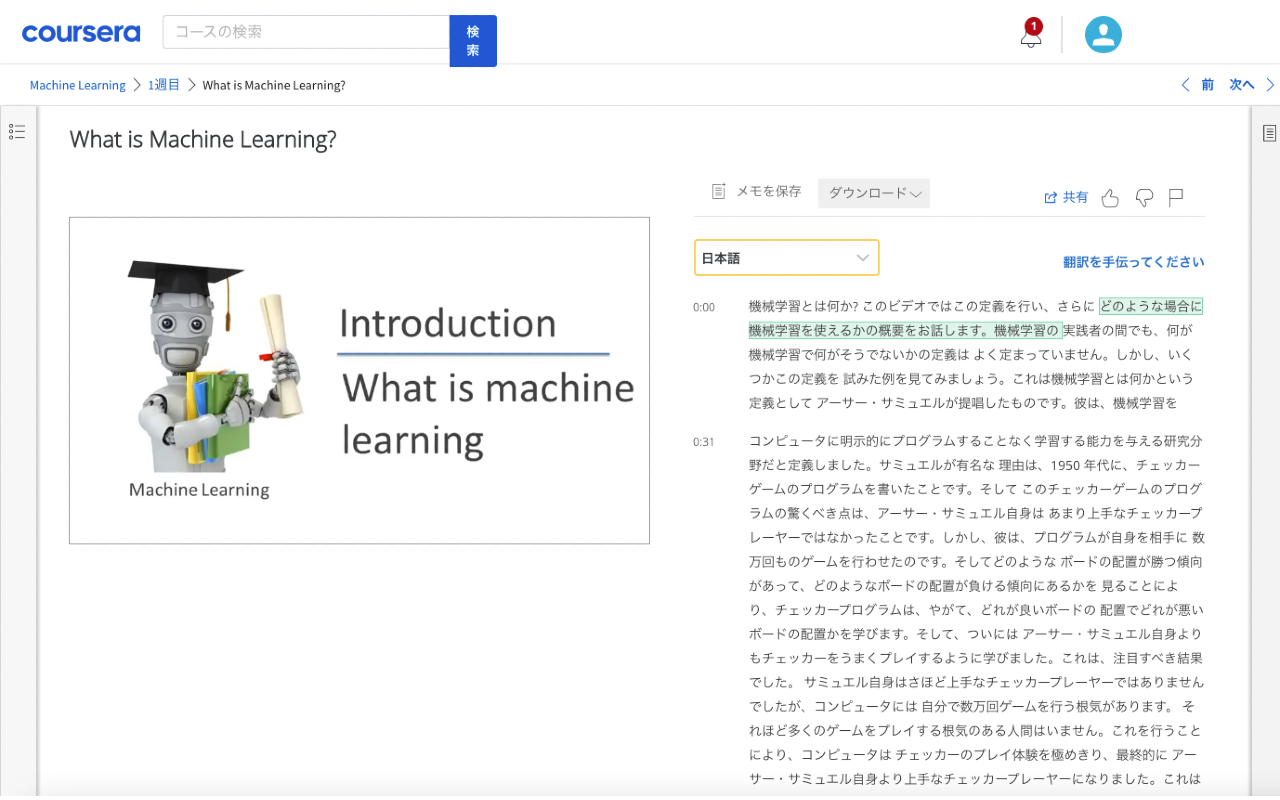Open the 日本語 language selector
The width and height of the screenshot is (1280, 800).
tap(786, 257)
